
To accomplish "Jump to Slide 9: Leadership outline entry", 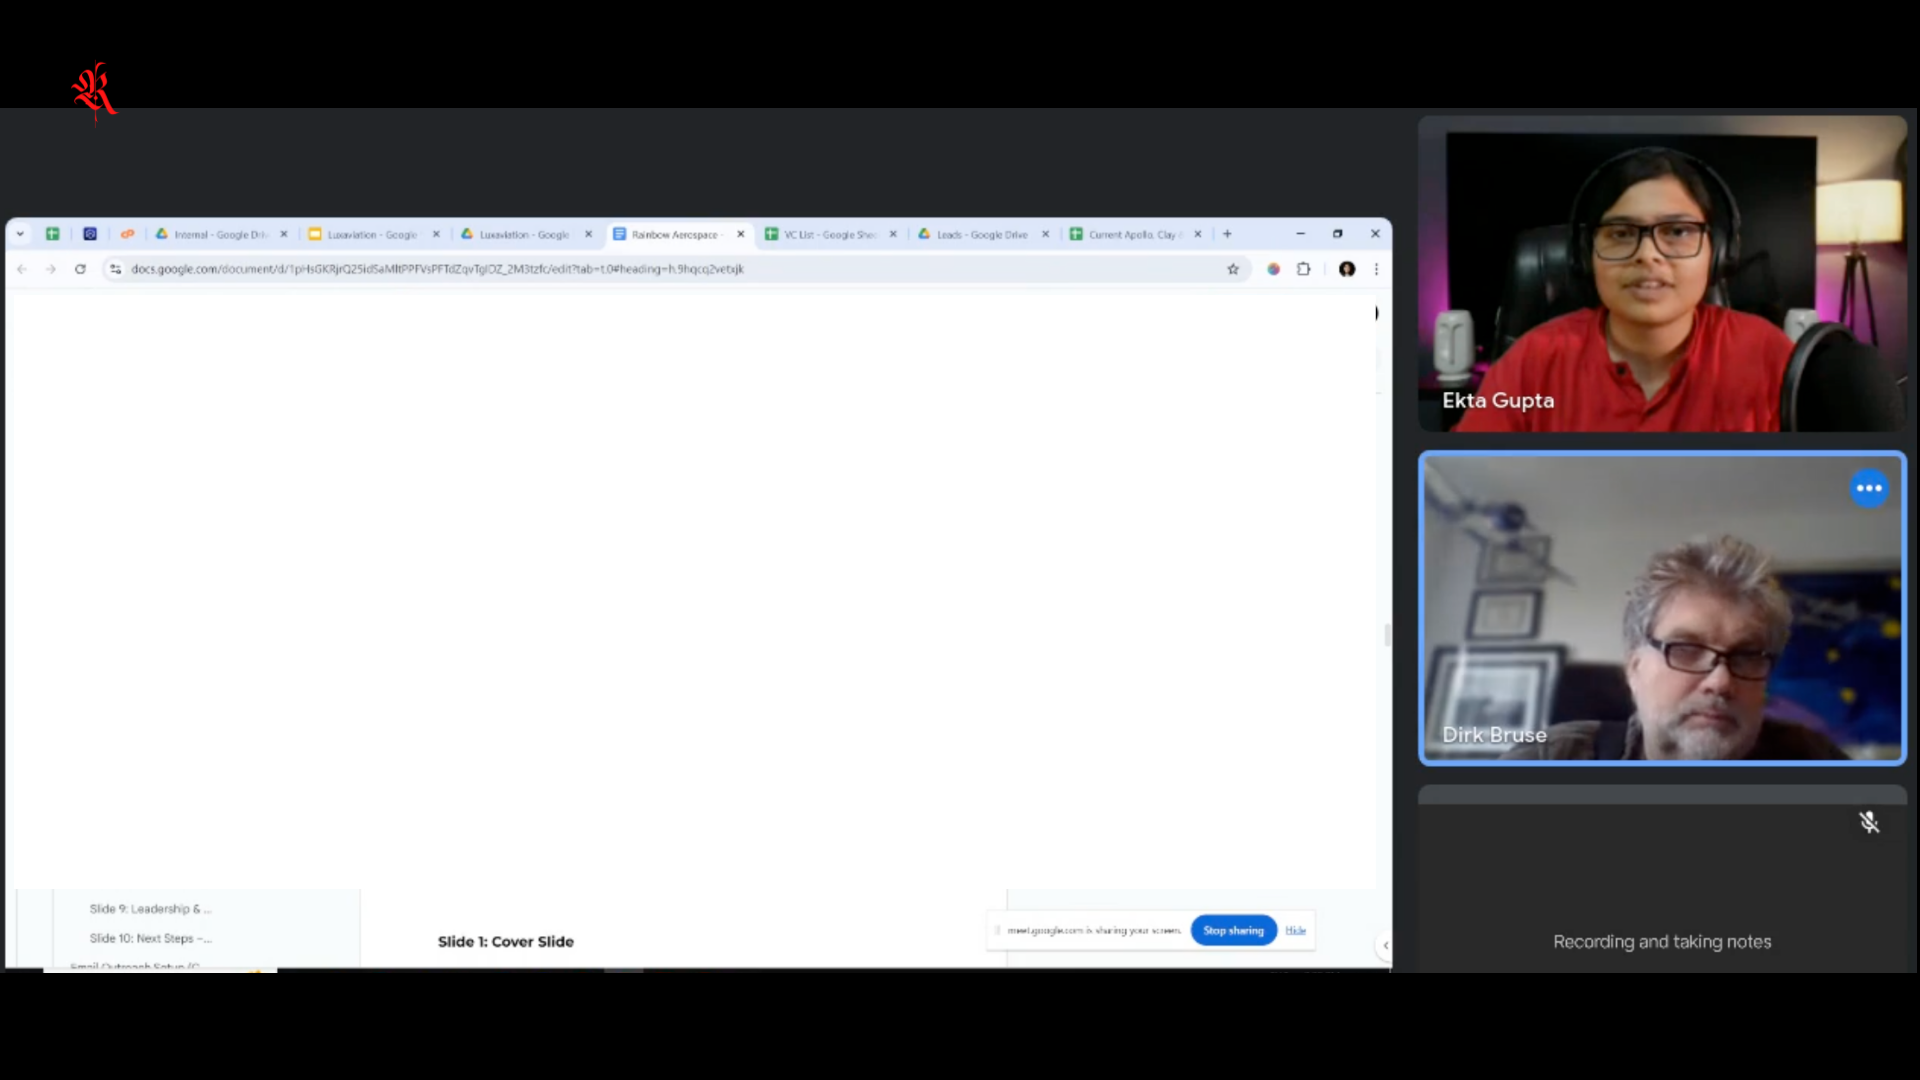I will pyautogui.click(x=150, y=909).
